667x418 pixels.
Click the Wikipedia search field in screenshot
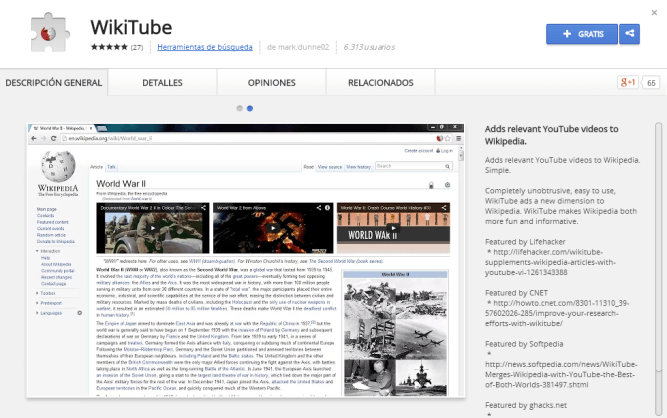[x=413, y=166]
